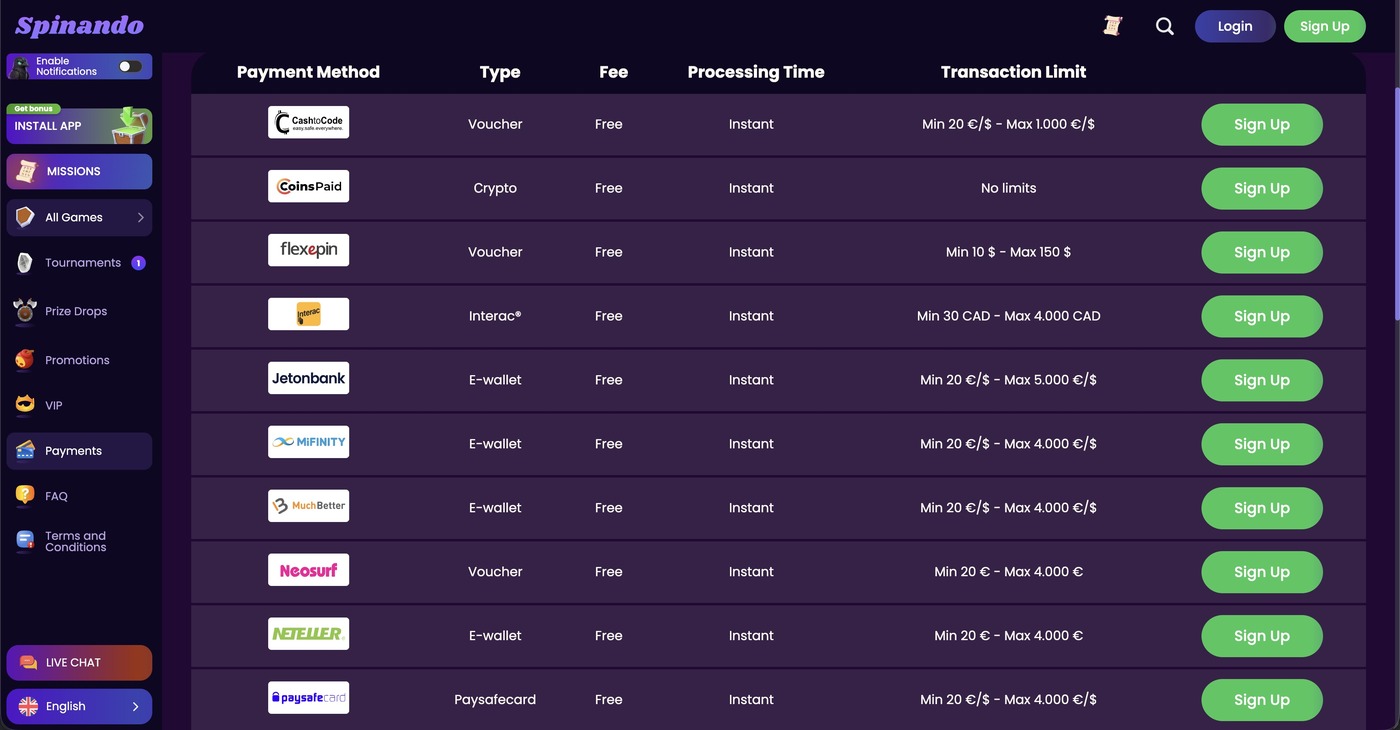Viewport: 1400px width, 730px height.
Task: Click the Payment Method column header
Action: [308, 72]
